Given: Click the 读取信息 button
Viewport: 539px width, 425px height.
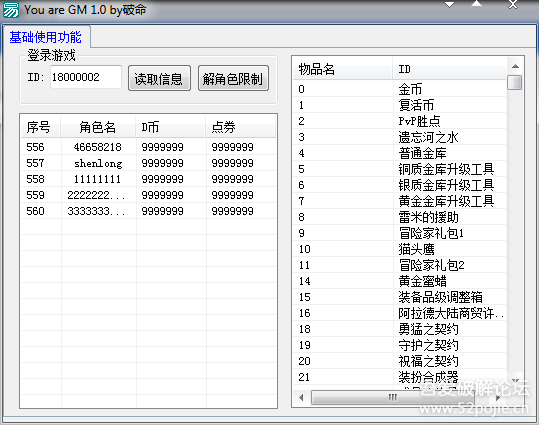Looking at the screenshot, I should (159, 79).
